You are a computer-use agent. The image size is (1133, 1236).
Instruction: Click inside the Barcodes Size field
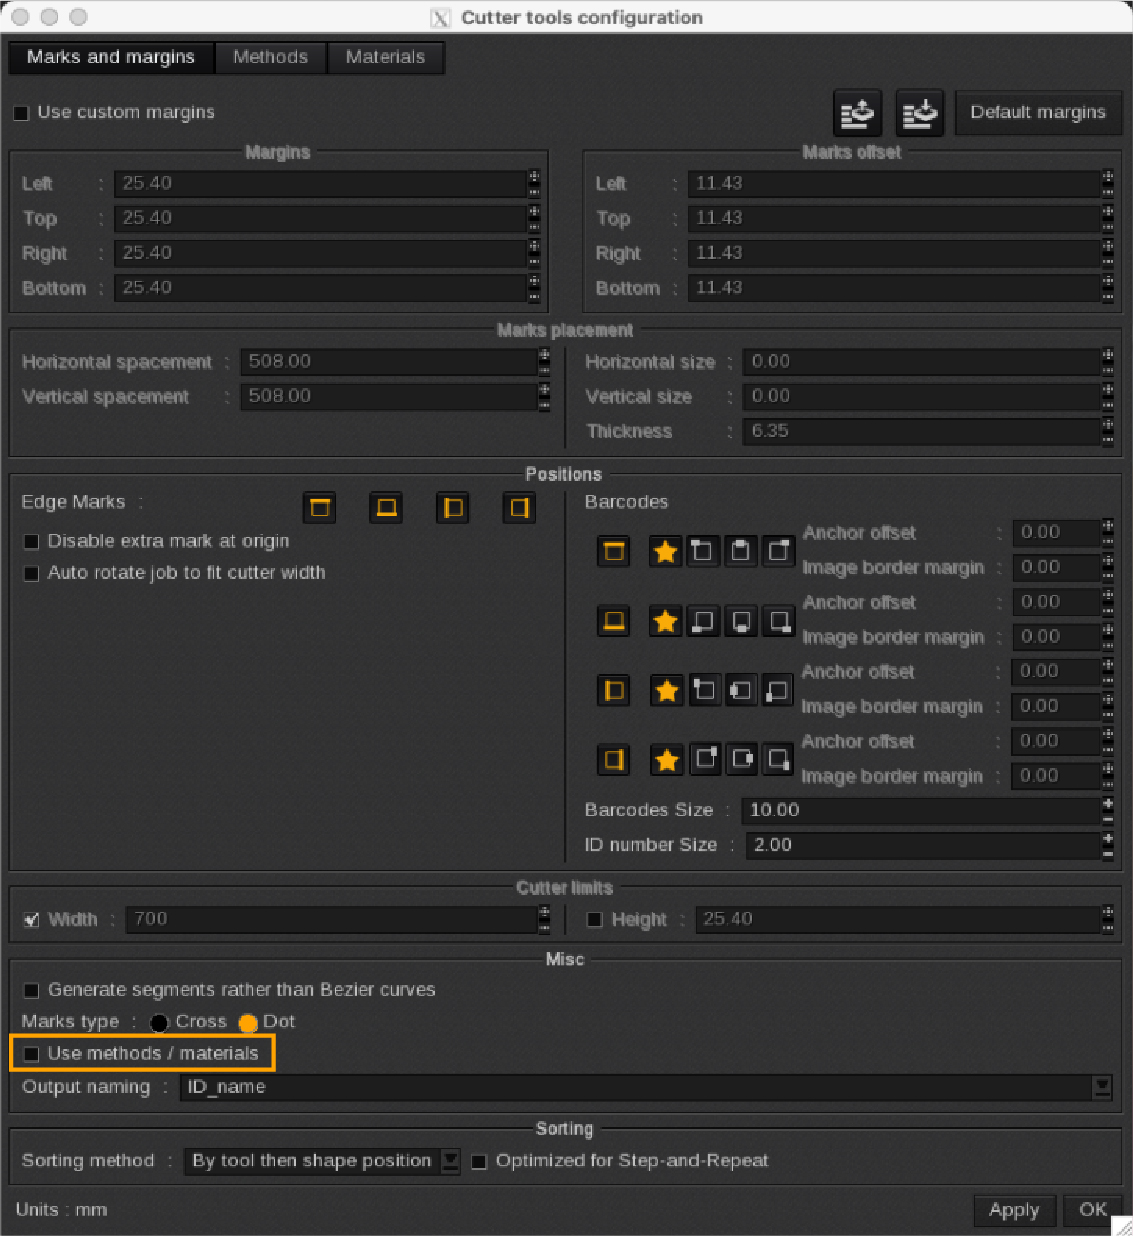900,810
